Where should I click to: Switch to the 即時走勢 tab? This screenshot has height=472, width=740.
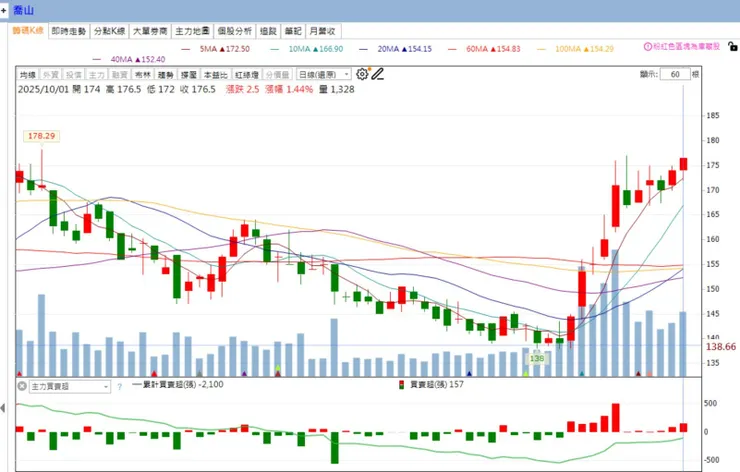point(69,31)
